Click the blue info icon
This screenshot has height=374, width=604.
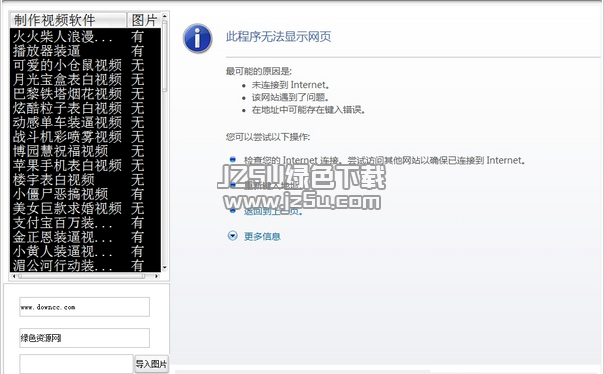(x=198, y=39)
